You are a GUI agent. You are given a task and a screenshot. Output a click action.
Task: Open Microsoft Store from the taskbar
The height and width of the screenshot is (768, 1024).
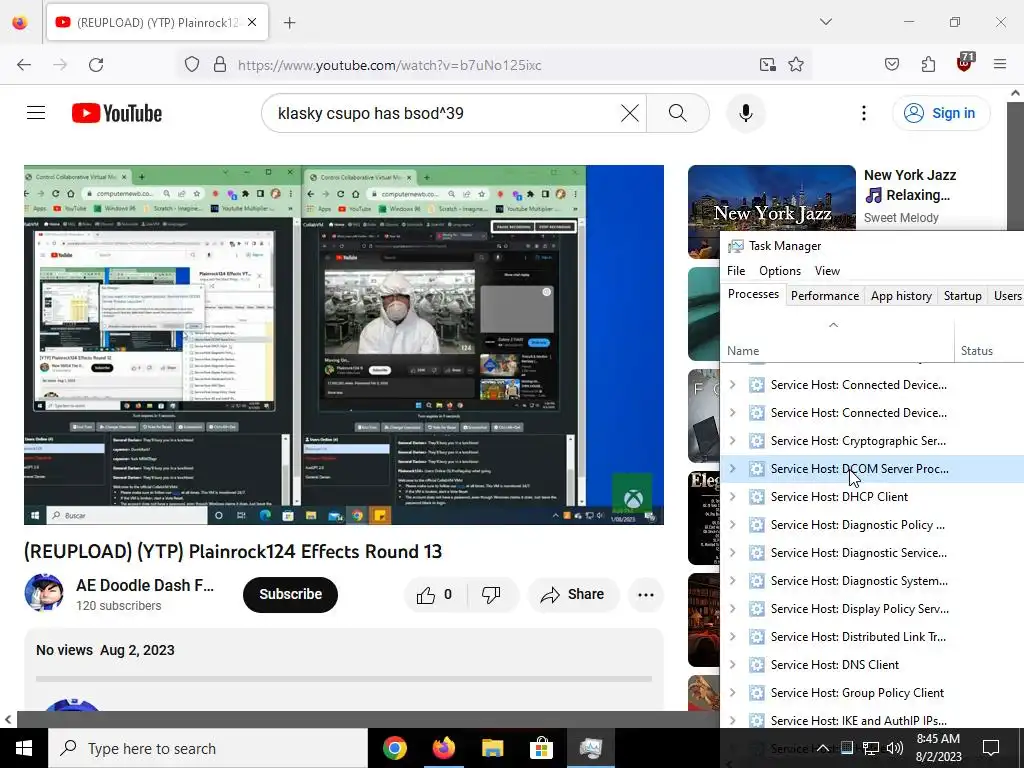[541, 748]
